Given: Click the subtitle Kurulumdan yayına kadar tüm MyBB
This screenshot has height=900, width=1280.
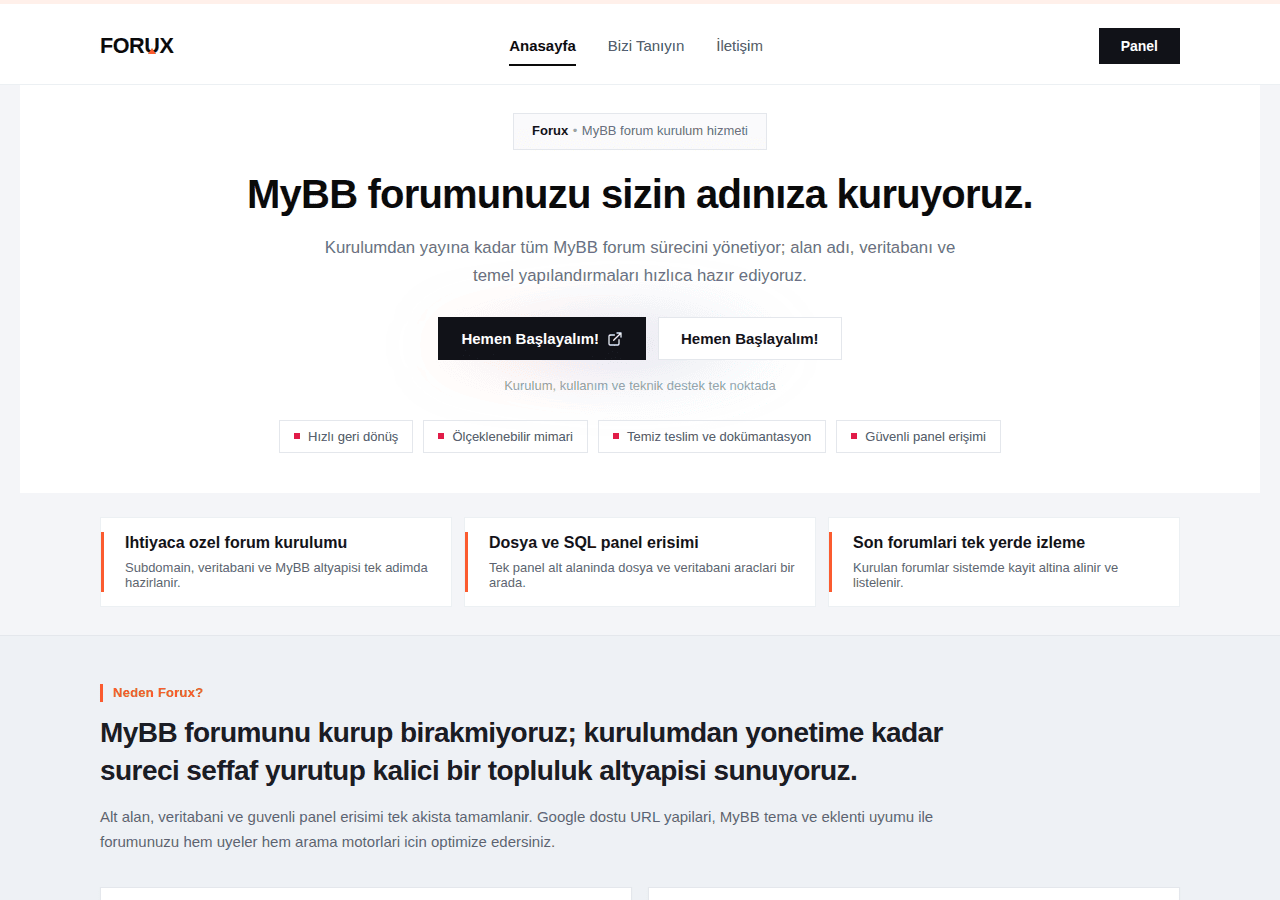Looking at the screenshot, I should click(640, 261).
